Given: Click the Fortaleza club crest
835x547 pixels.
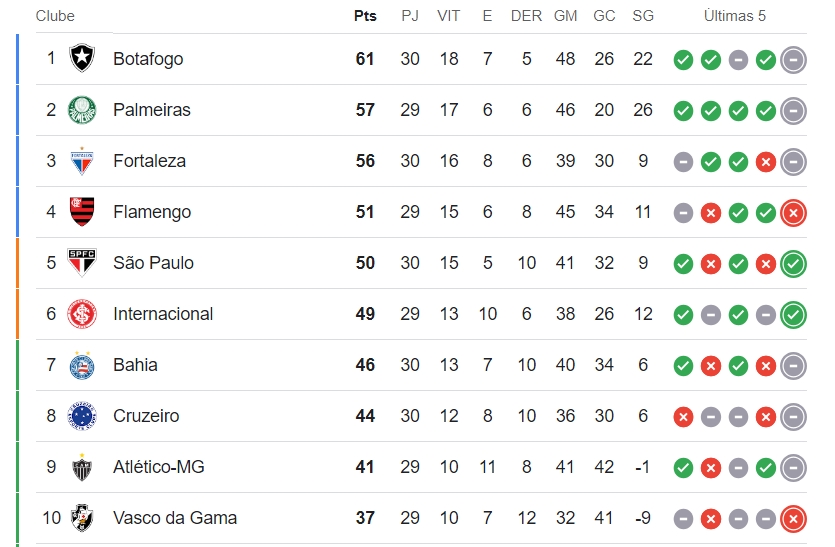Looking at the screenshot, I should click(82, 161).
